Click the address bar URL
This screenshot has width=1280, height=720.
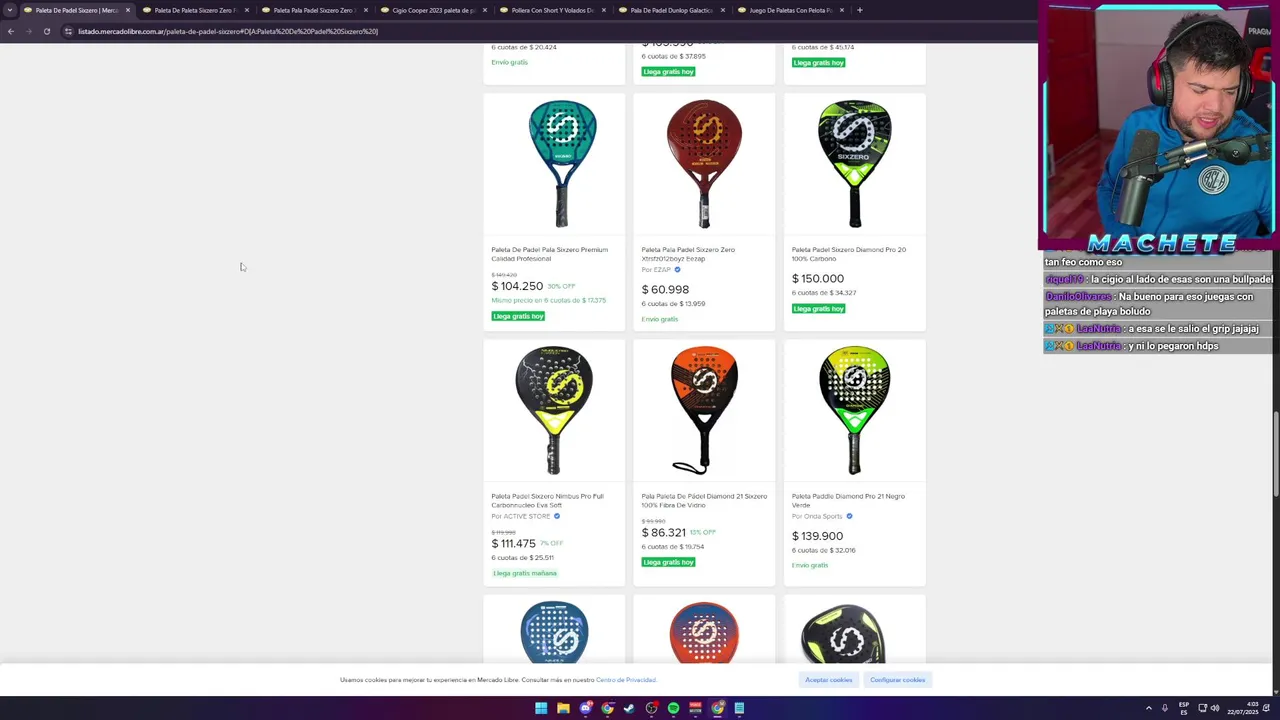click(x=228, y=31)
